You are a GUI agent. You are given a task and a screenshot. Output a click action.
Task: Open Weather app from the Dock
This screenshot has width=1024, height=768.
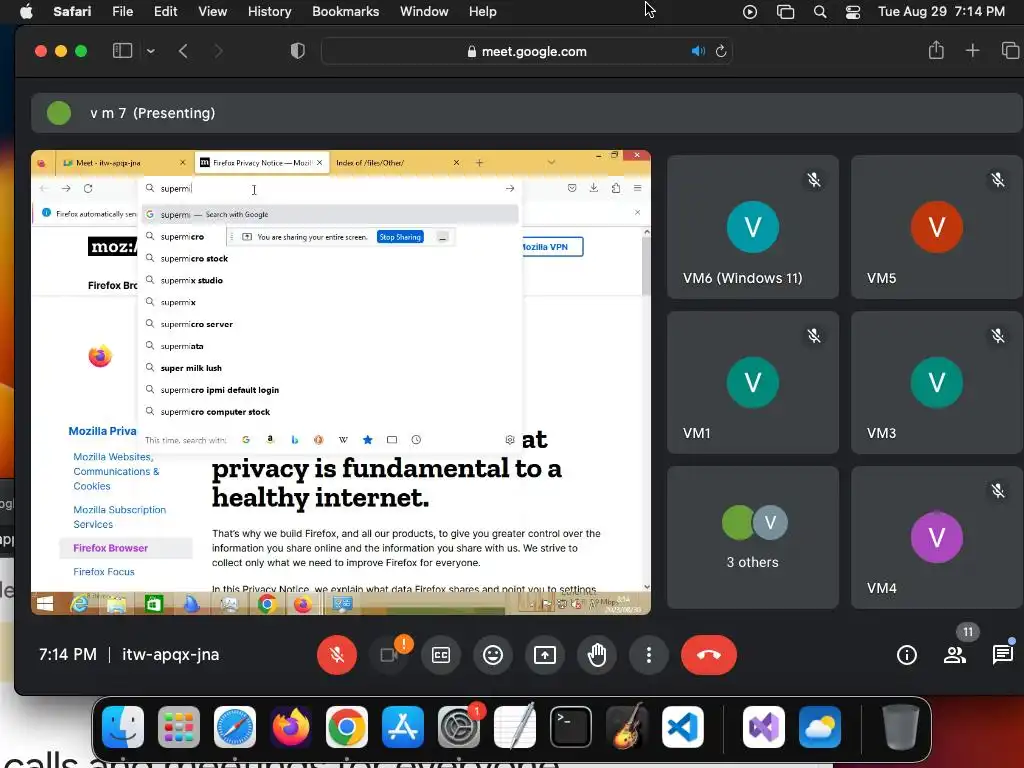pos(820,727)
